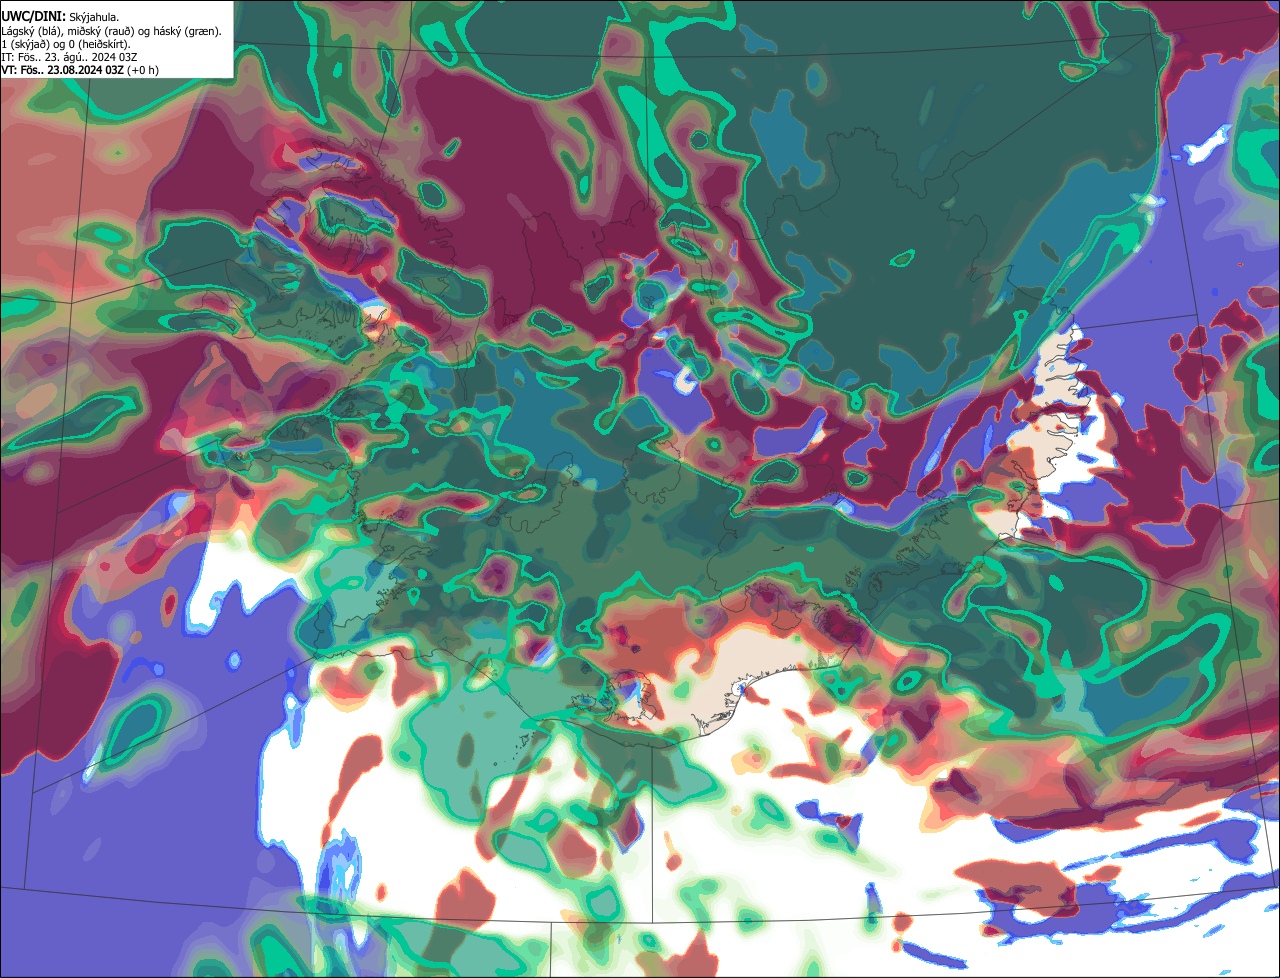This screenshot has width=1280, height=978.
Task: Click the 'UWC/DINI:' model label
Action: pyautogui.click(x=33, y=17)
